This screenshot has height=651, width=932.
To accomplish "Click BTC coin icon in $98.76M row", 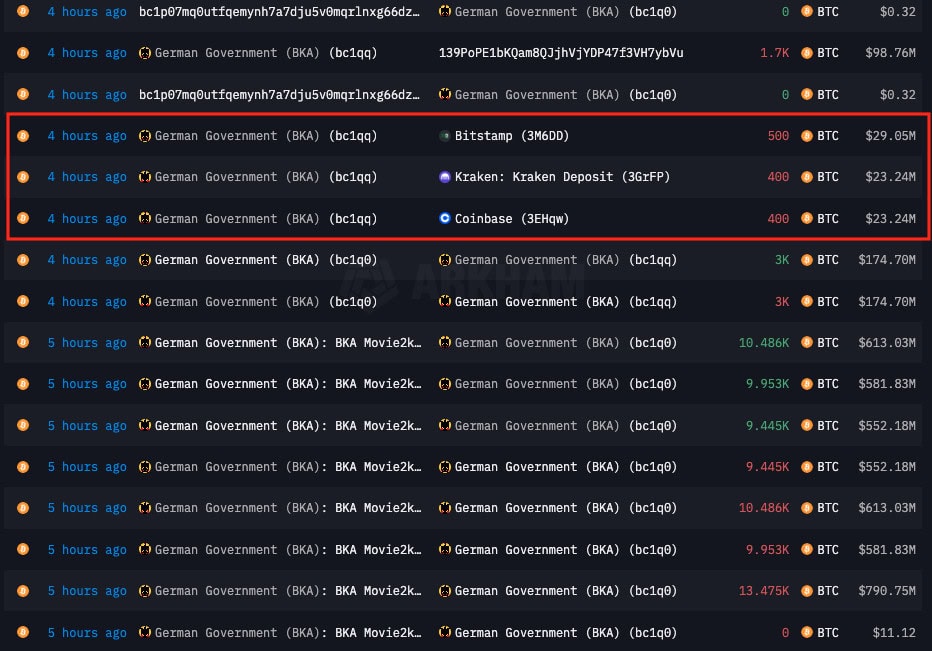I will pos(807,53).
